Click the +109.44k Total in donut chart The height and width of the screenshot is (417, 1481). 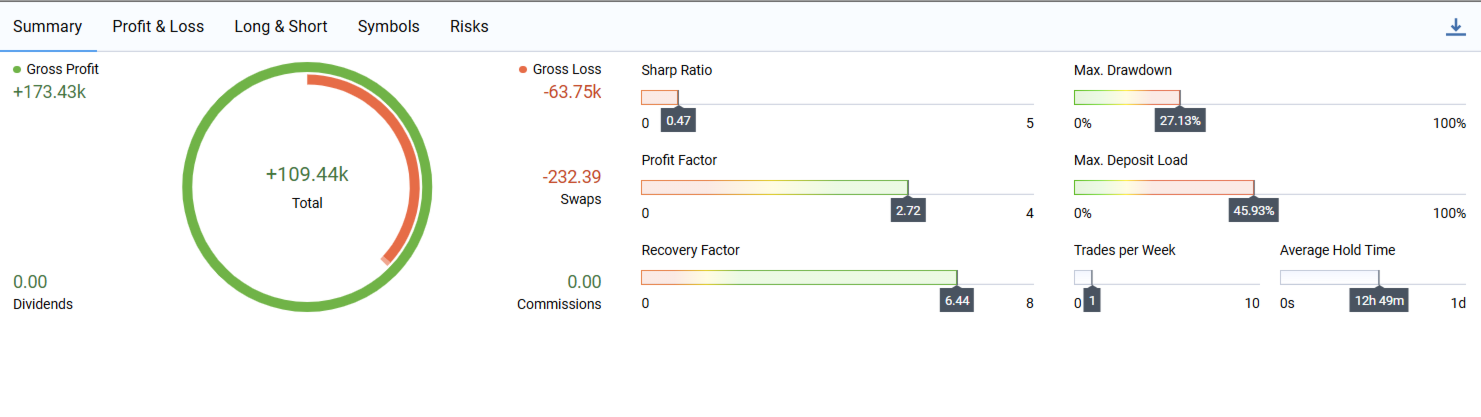click(307, 175)
